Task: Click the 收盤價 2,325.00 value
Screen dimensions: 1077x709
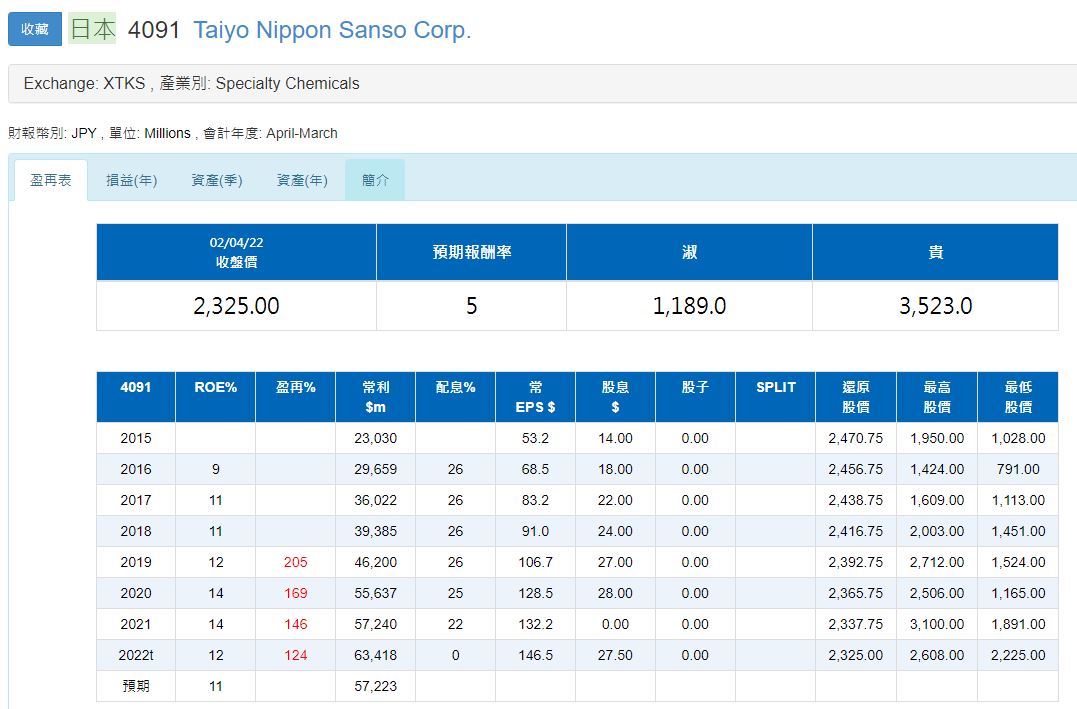Action: (236, 306)
